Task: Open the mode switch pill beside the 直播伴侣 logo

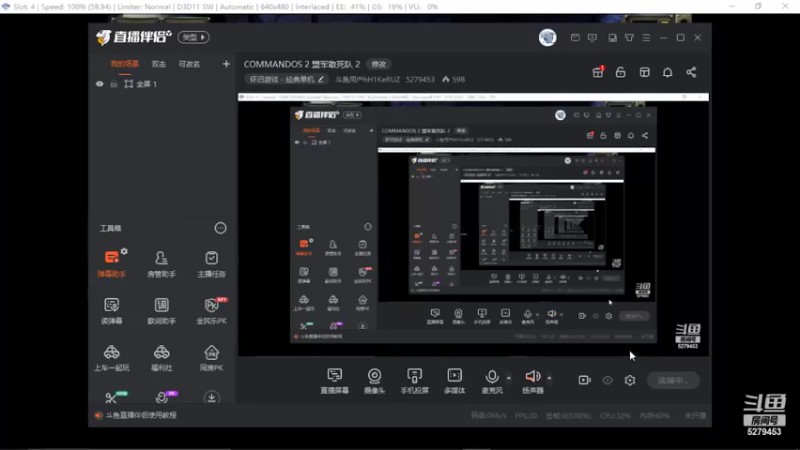Action: point(193,37)
